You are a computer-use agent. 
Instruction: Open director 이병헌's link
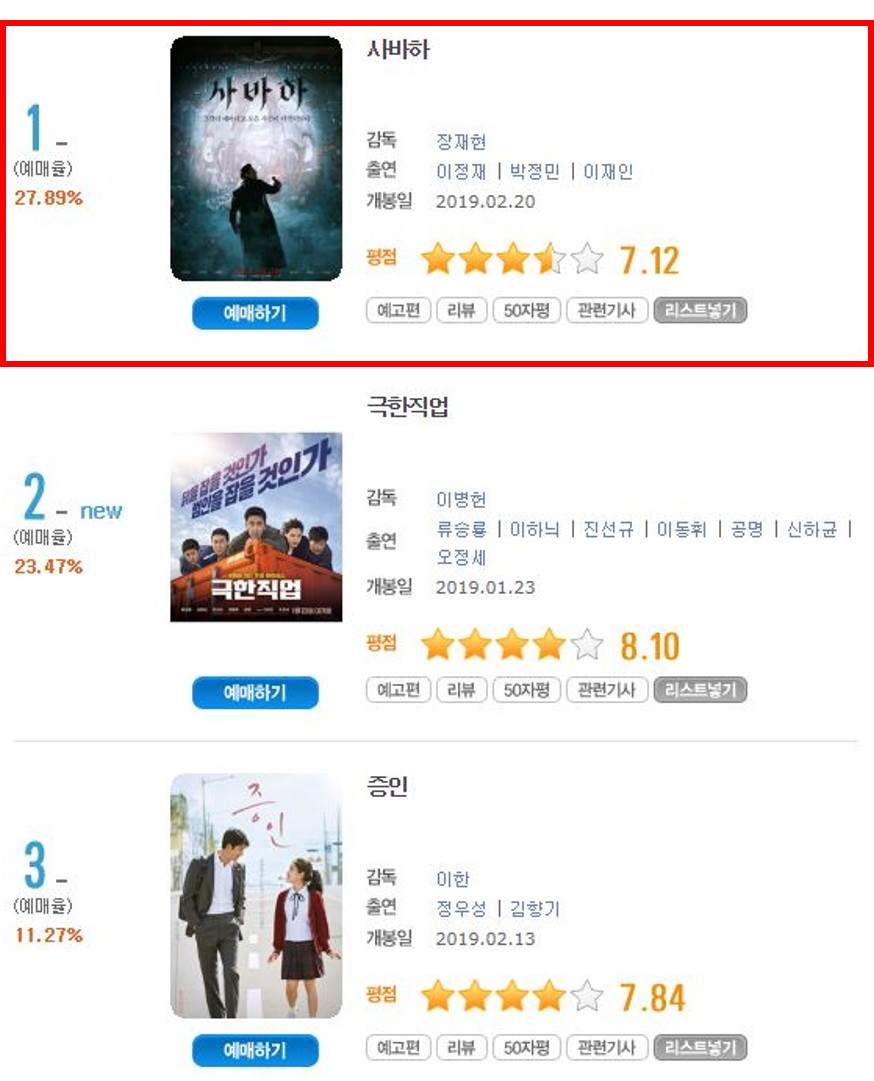click(461, 499)
